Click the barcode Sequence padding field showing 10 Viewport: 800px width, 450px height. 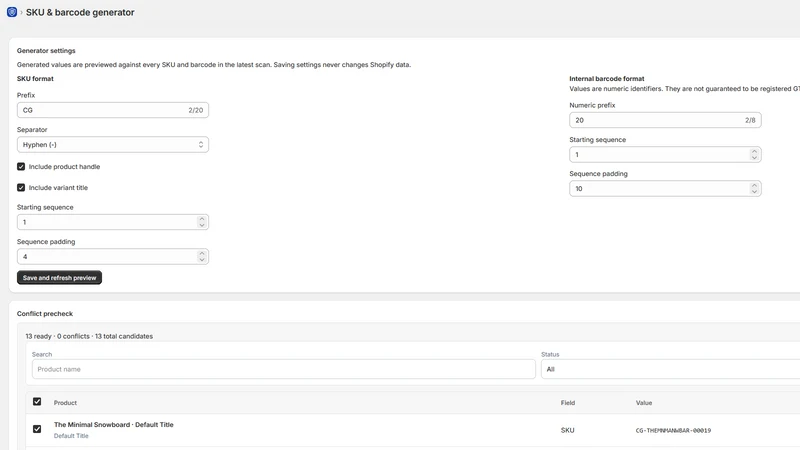click(665, 189)
